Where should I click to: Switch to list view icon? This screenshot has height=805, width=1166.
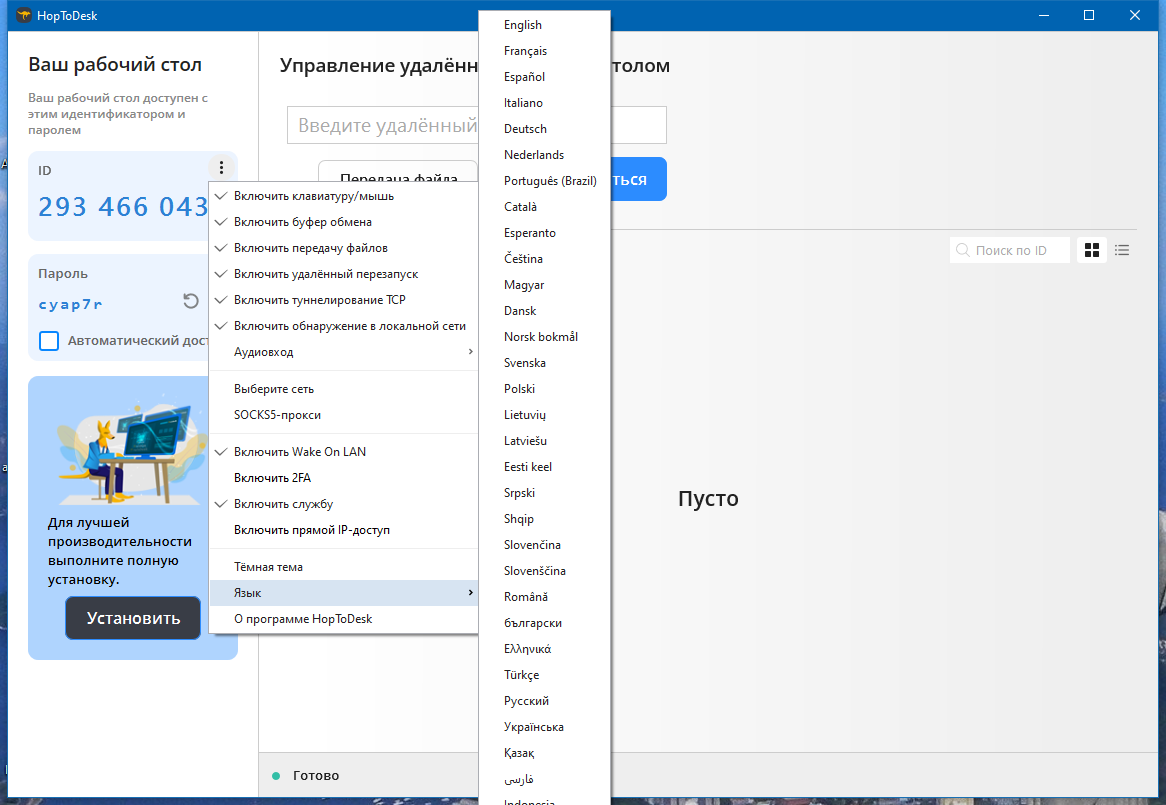(1122, 250)
